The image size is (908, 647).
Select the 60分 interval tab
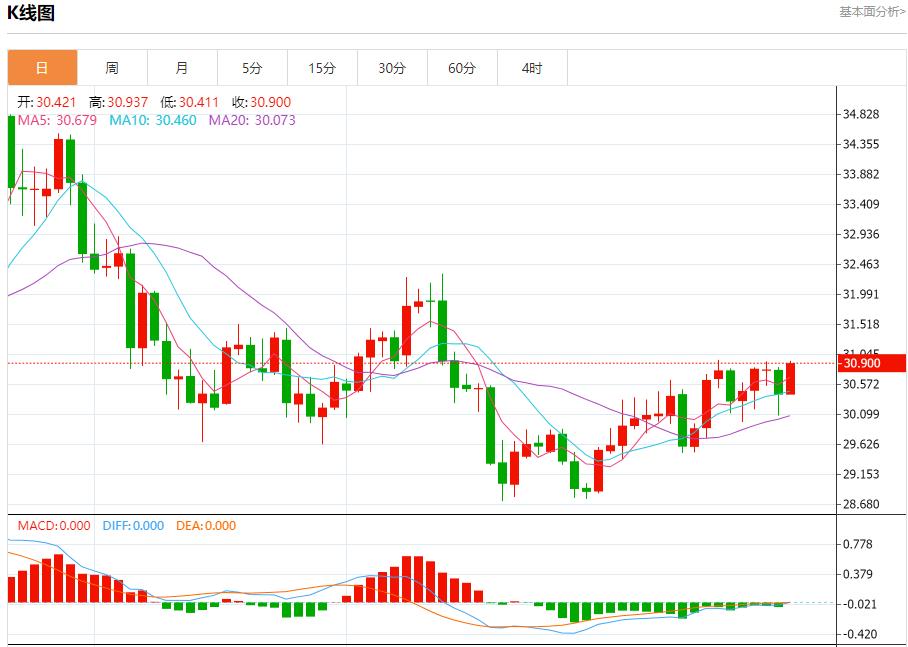[462, 68]
